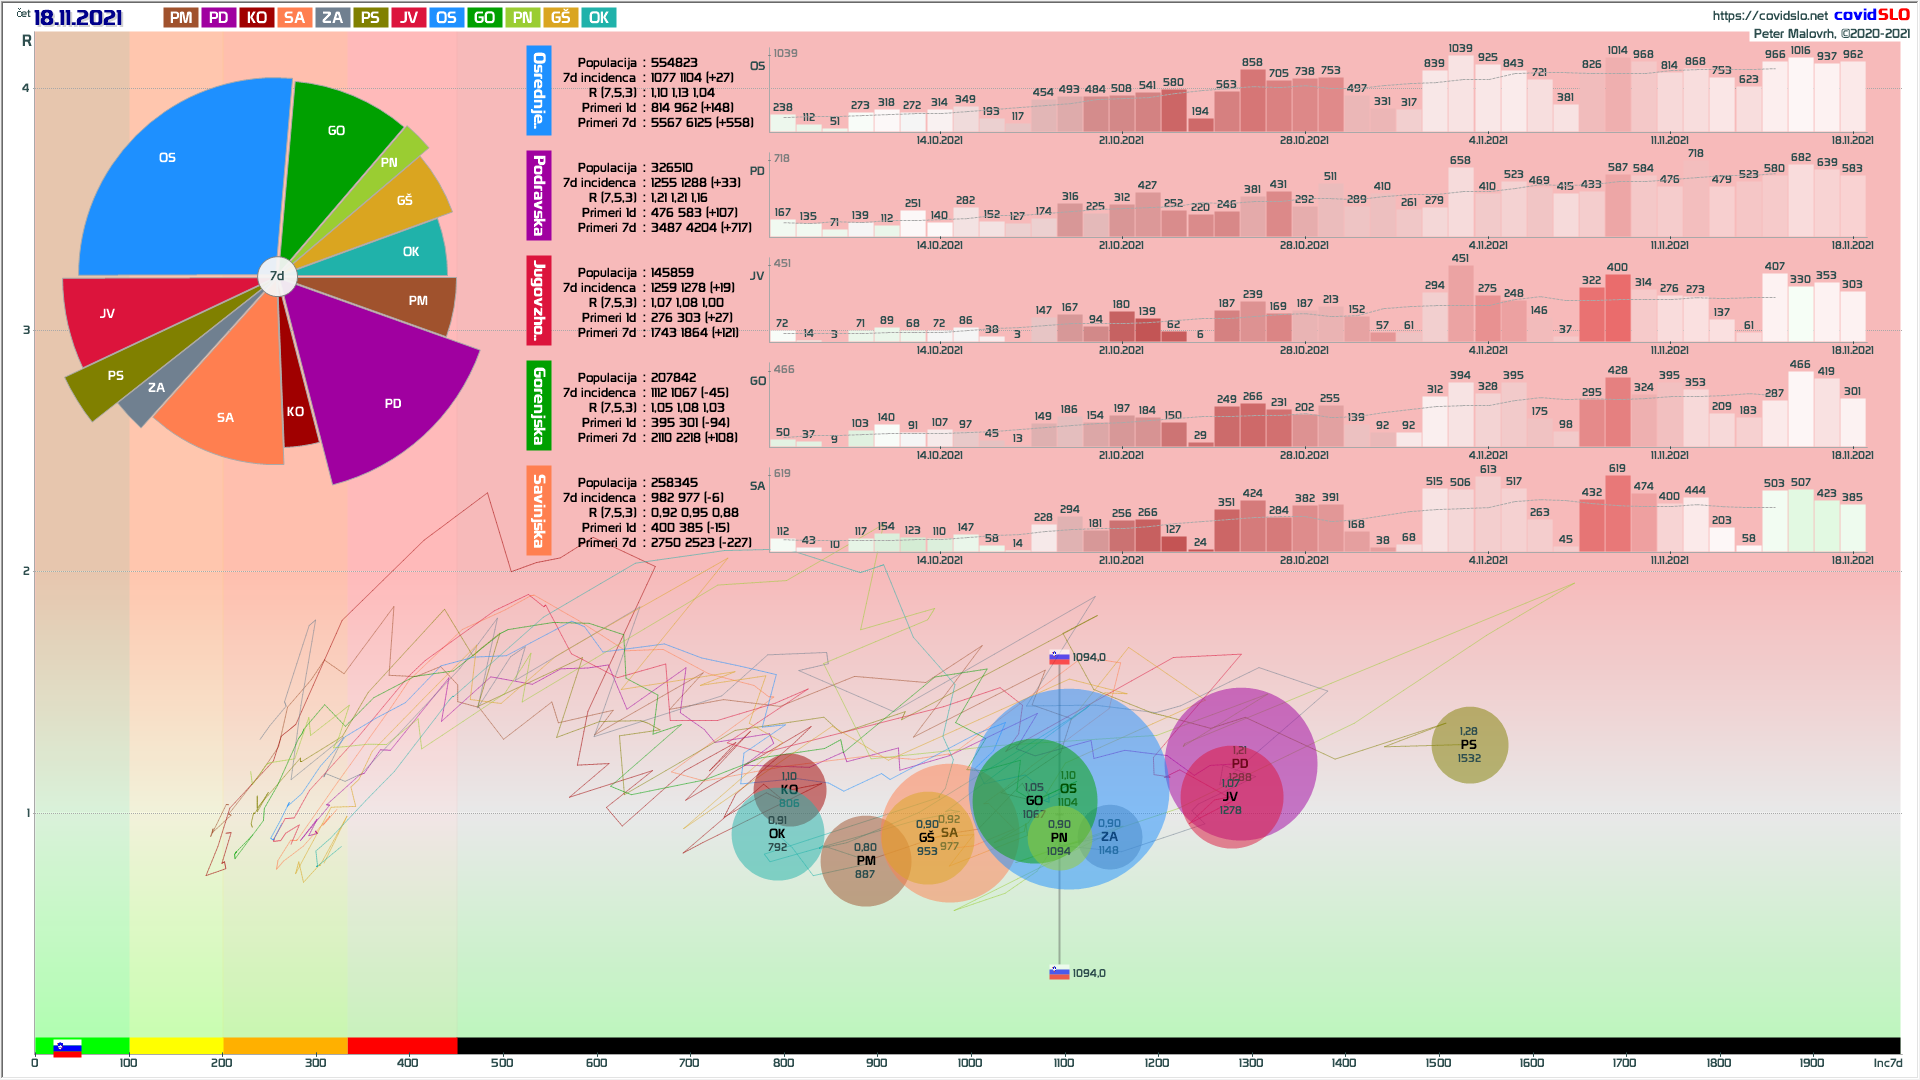
Task: Click the SA orange legend tag
Action: coord(294,18)
